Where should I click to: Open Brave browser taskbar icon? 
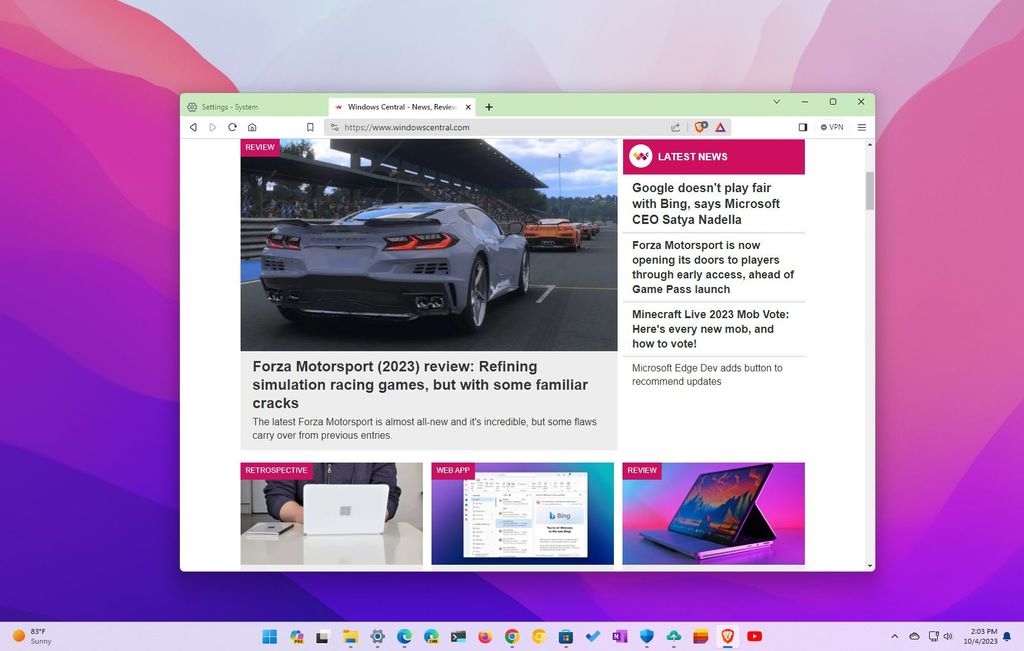728,637
